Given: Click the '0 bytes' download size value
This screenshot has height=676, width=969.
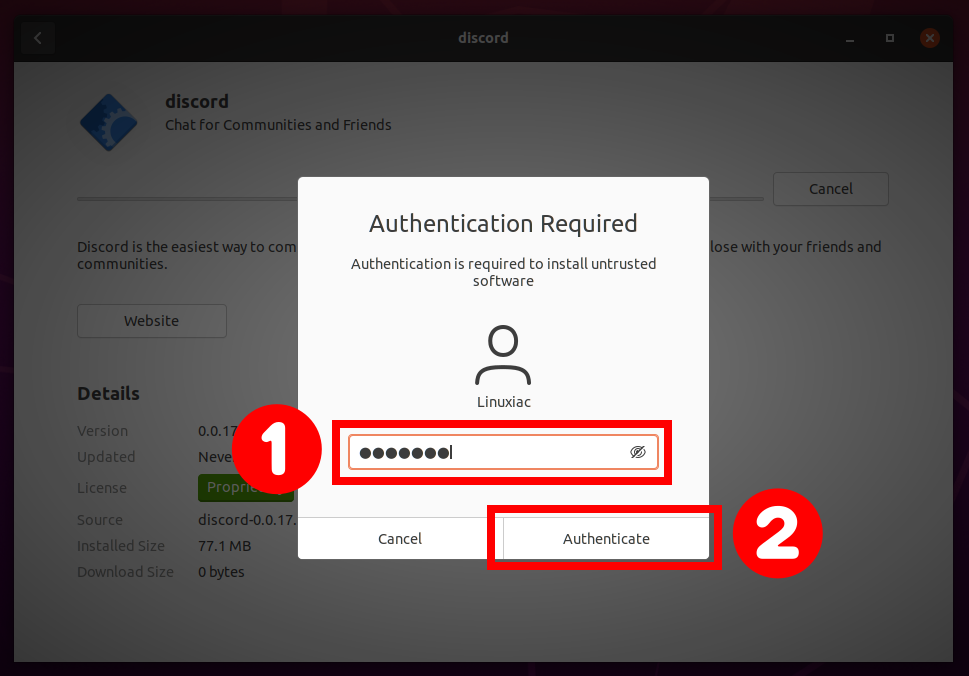Looking at the screenshot, I should click(221, 572).
